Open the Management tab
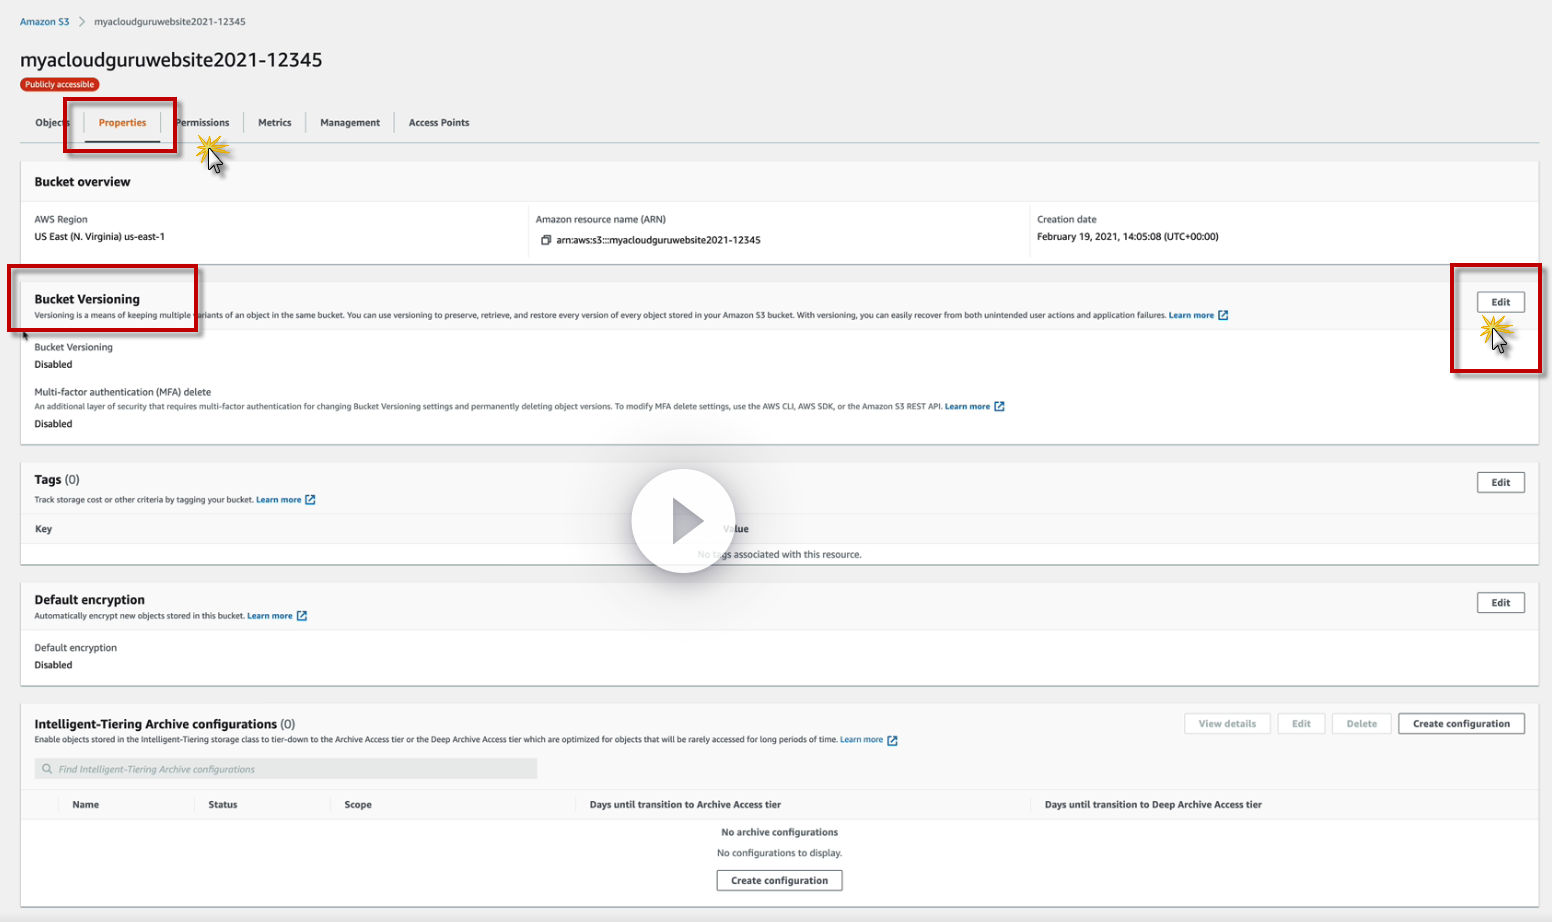The image size is (1552, 922). pyautogui.click(x=350, y=123)
